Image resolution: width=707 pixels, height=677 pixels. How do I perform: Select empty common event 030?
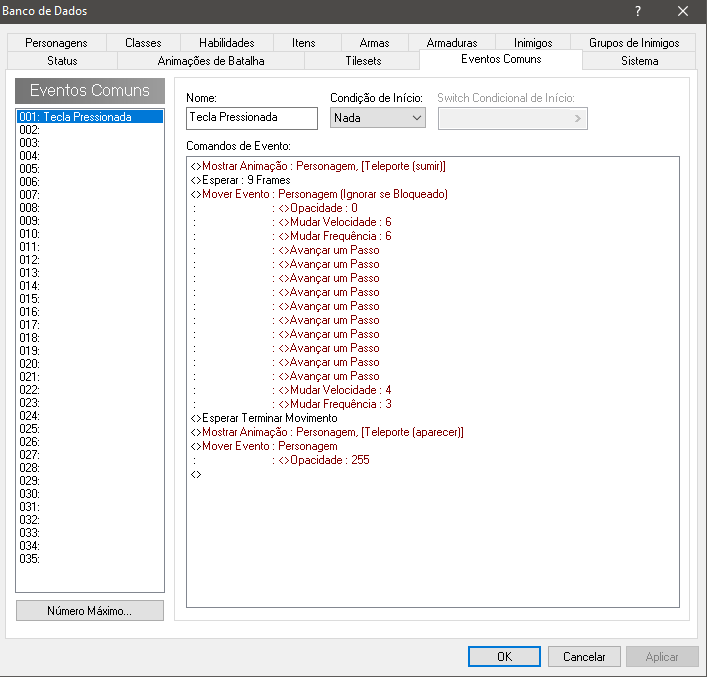click(90, 493)
